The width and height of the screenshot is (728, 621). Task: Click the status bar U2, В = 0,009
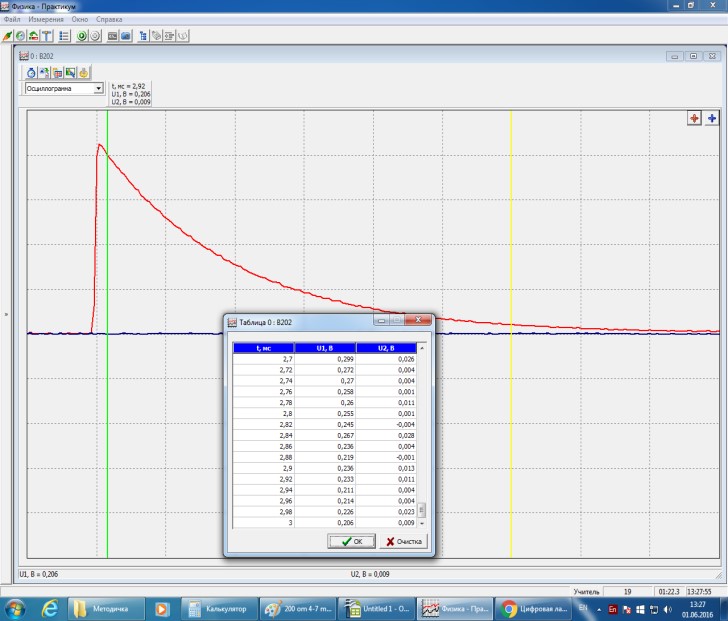[370, 574]
